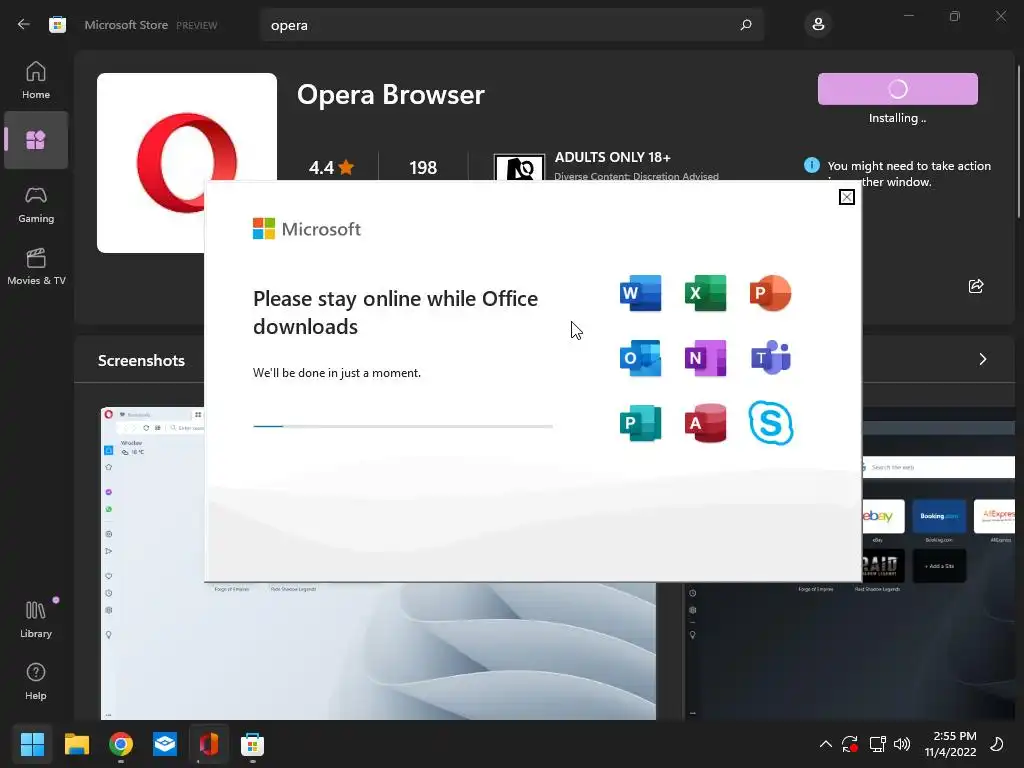Click the Store page vertical scrollbar
Screen dimensions: 1024x768
(1019, 142)
